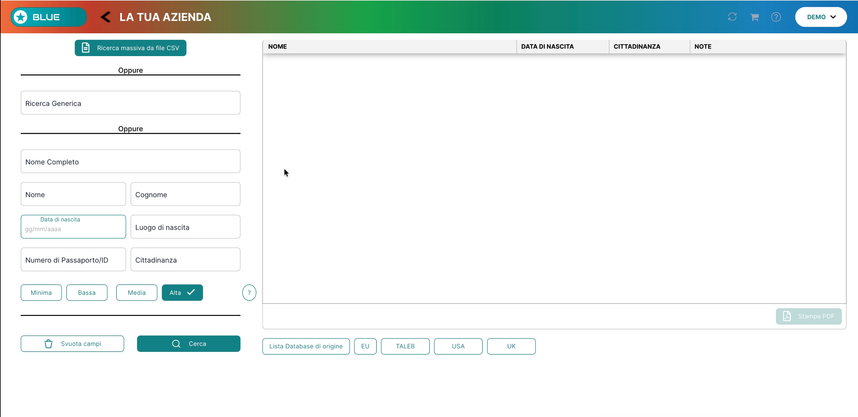This screenshot has height=417, width=858.
Task: Open the DEMO user dropdown
Action: coord(821,17)
